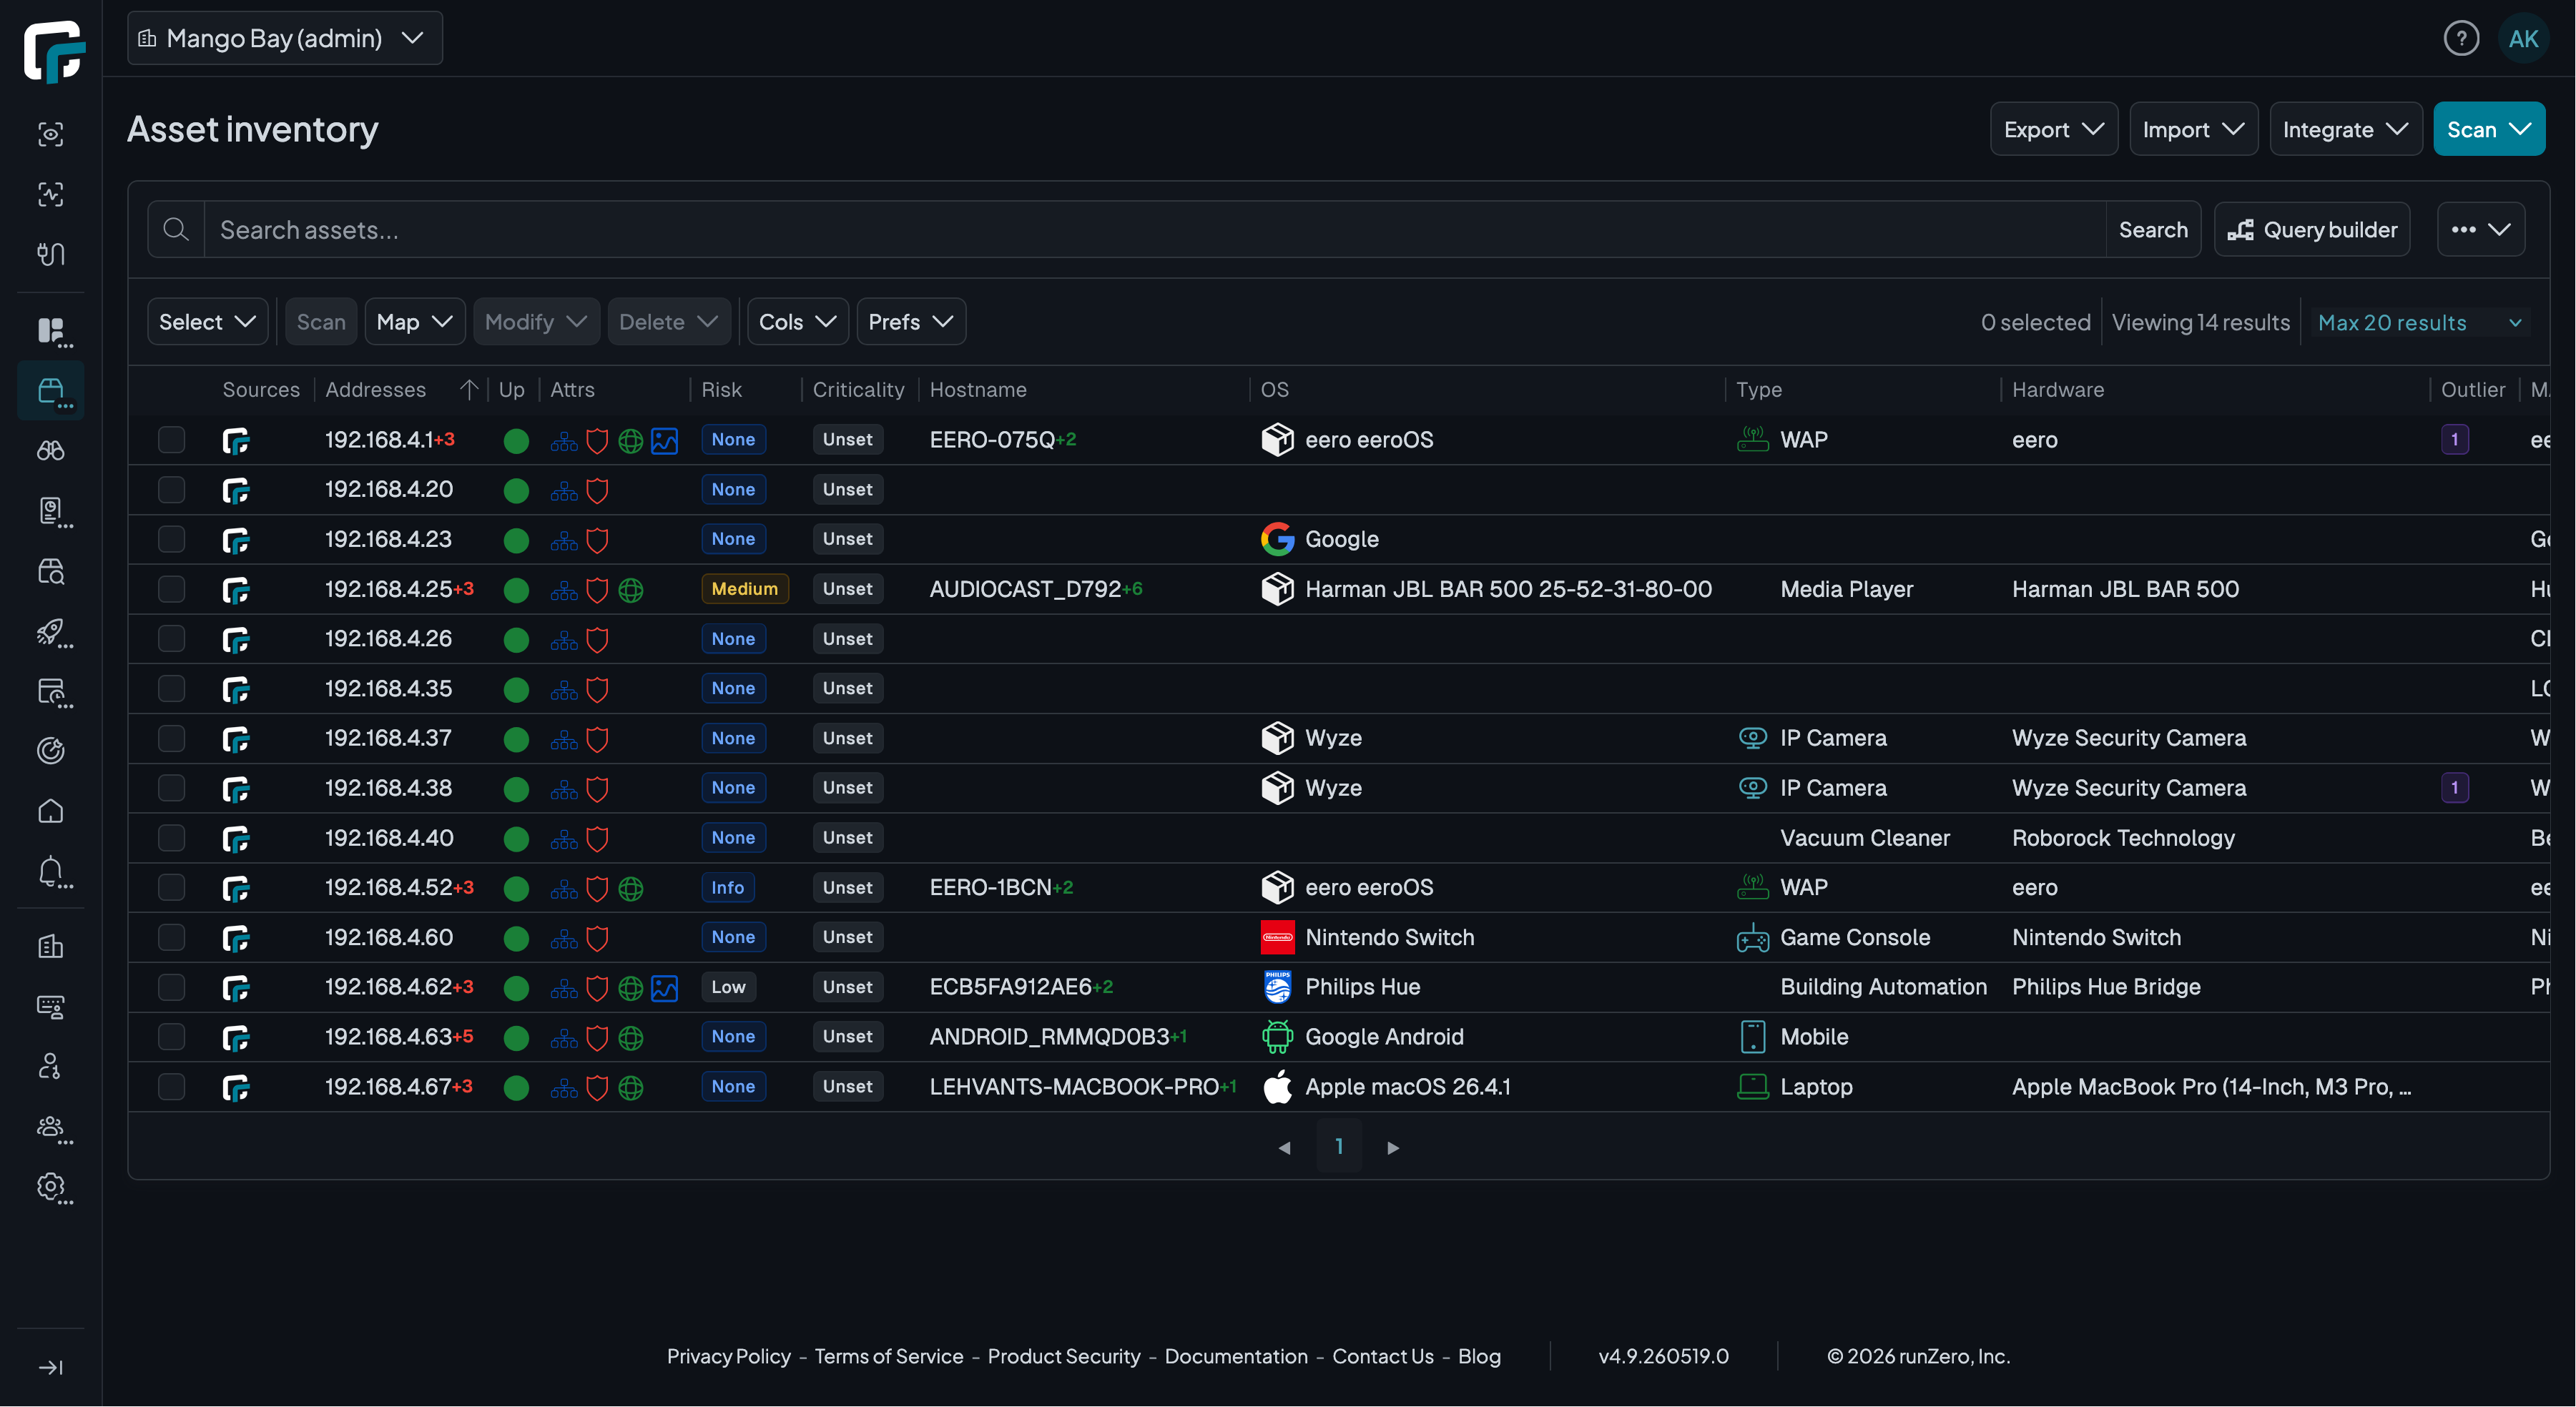This screenshot has height=1407, width=2576.
Task: Expand the Integrate dropdown
Action: coord(2345,129)
